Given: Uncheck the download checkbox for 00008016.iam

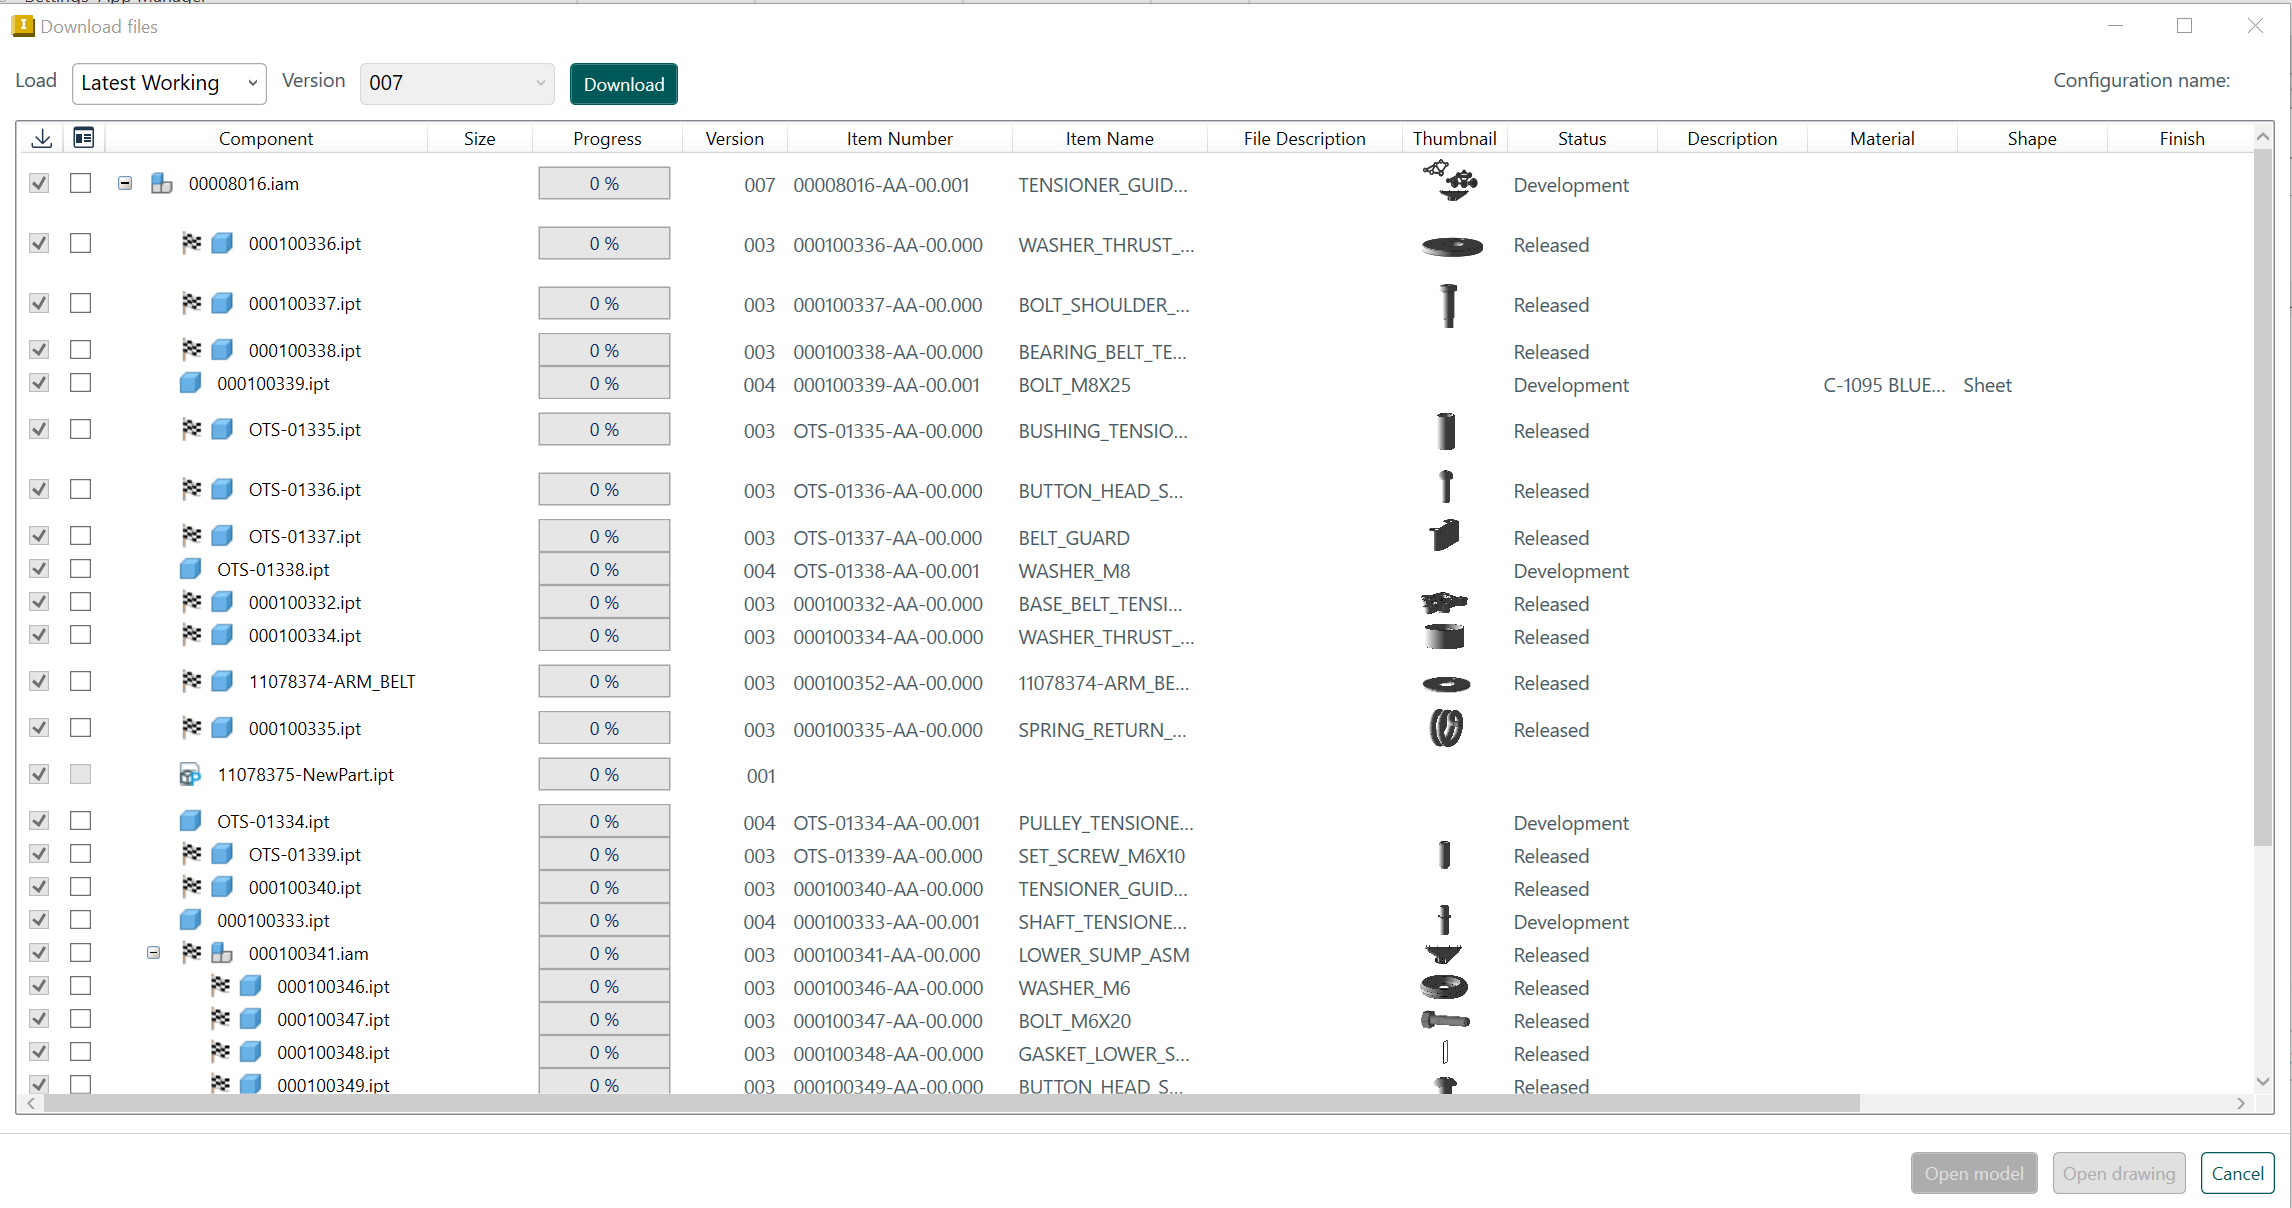Looking at the screenshot, I should tap(39, 183).
